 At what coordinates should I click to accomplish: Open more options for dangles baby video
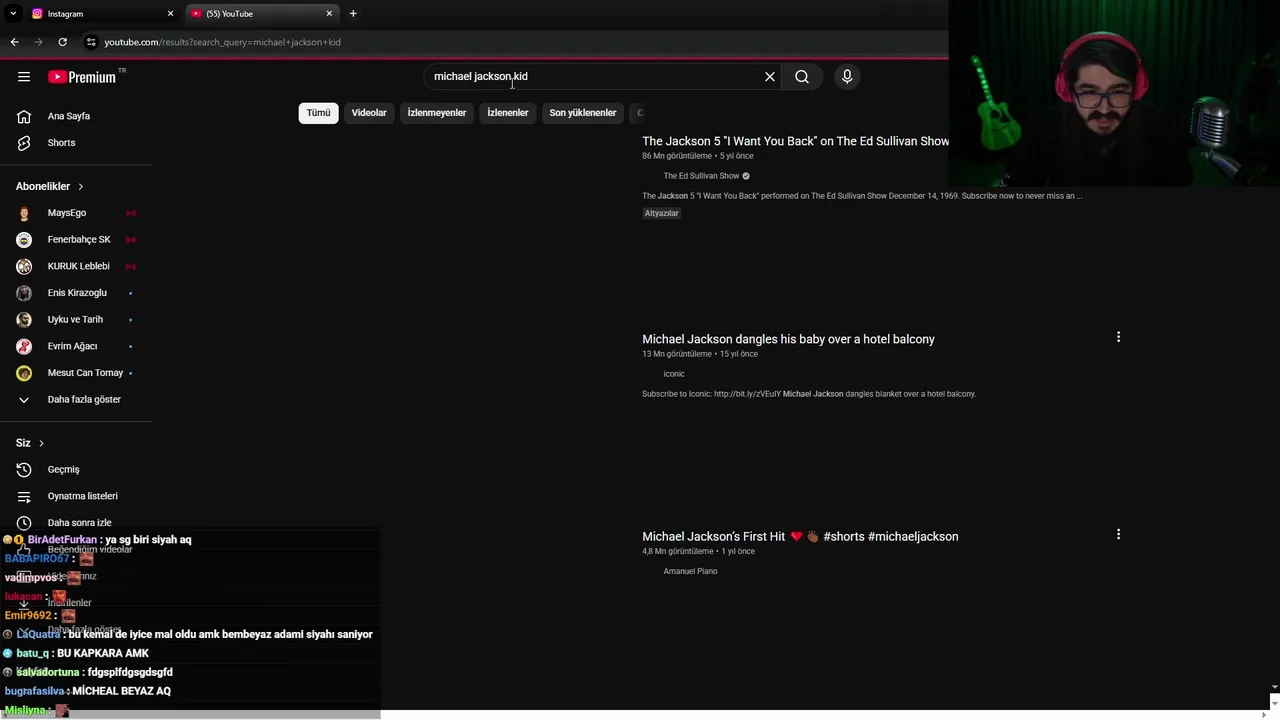click(x=1118, y=337)
